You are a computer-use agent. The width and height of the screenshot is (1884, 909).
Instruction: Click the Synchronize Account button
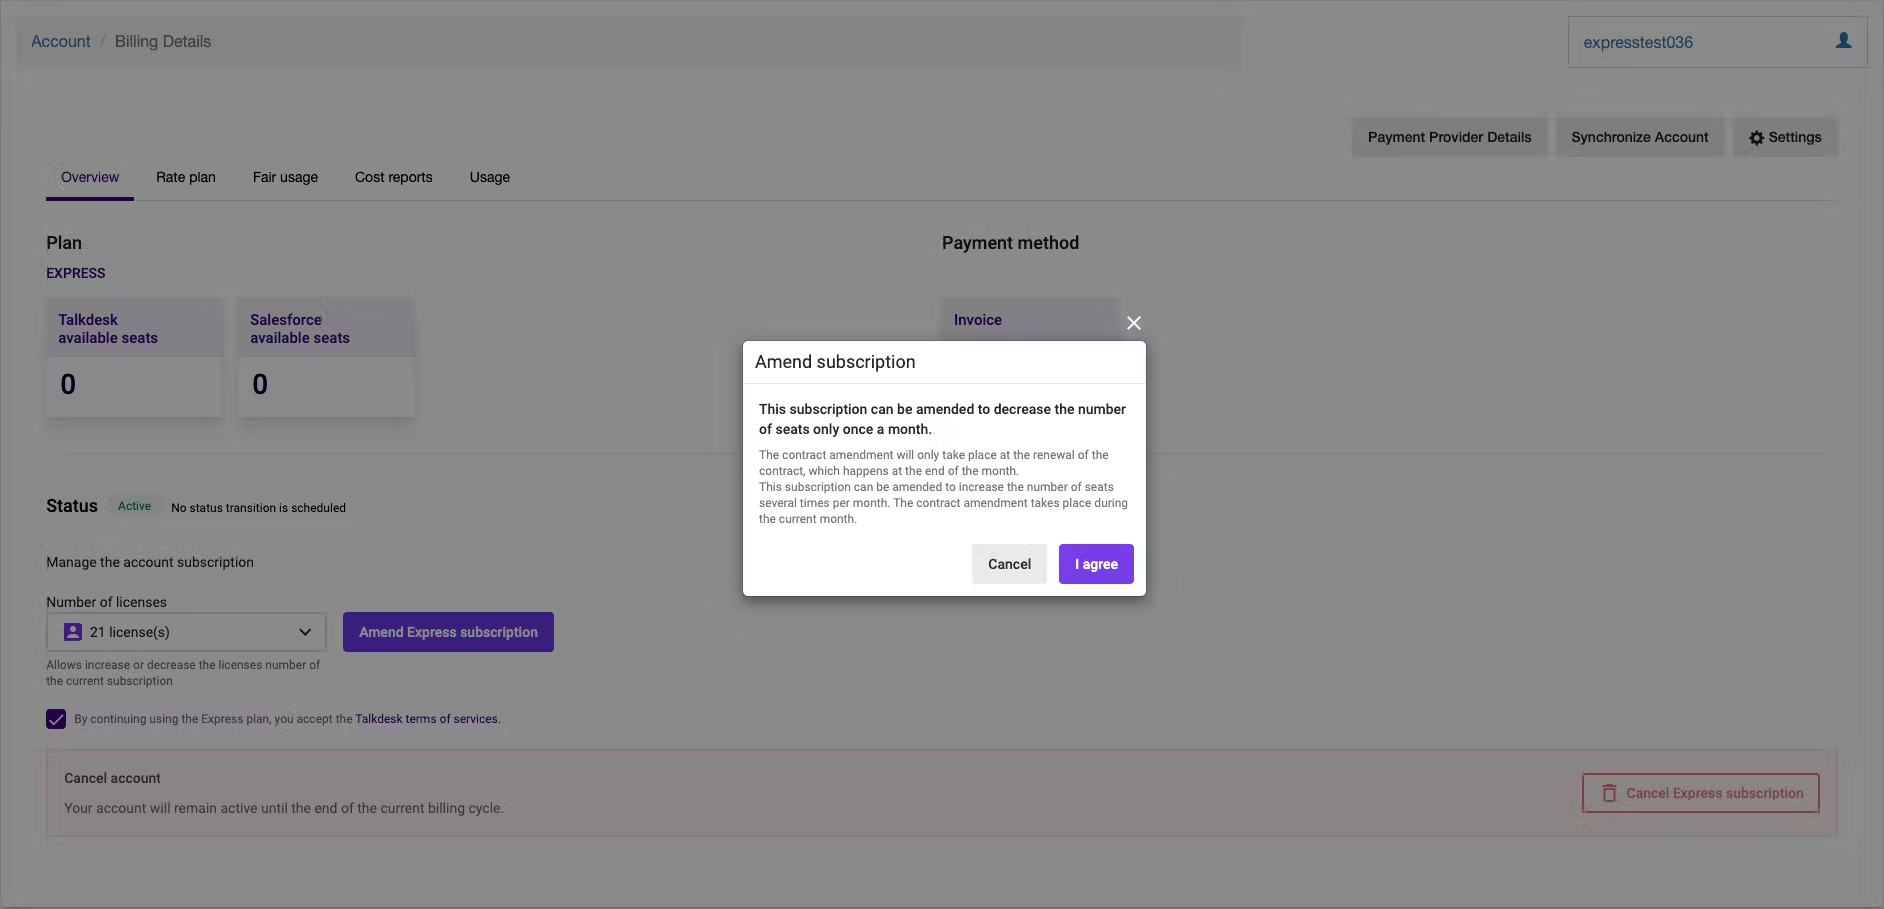(1639, 137)
